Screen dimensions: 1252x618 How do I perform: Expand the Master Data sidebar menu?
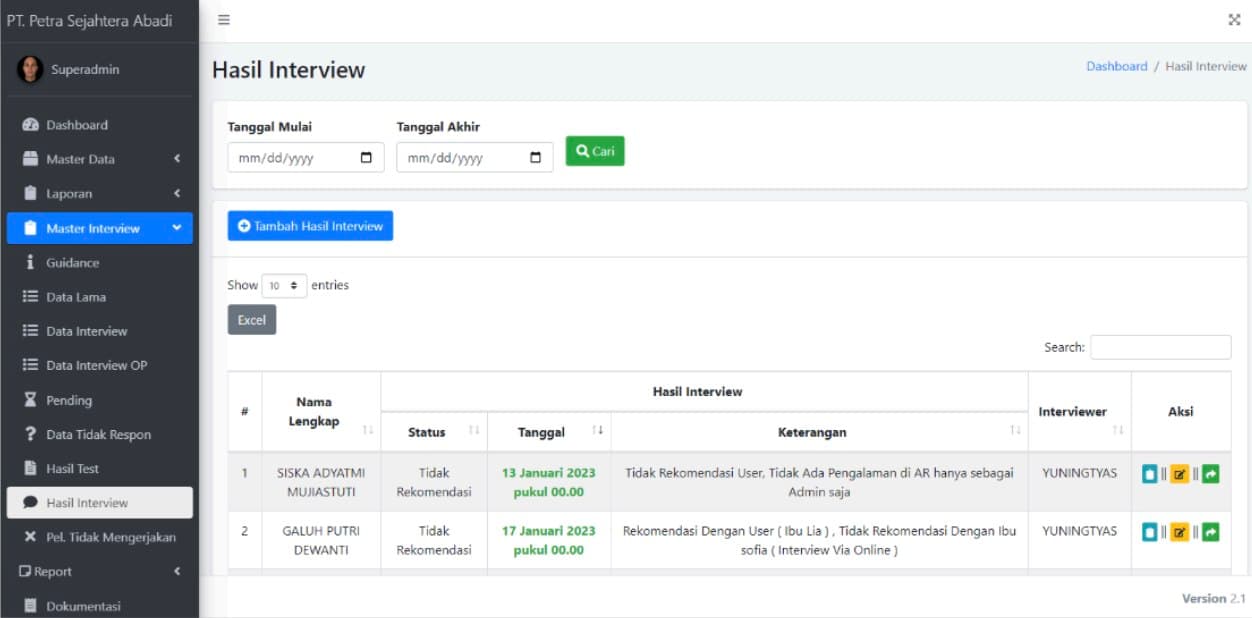[x=100, y=159]
